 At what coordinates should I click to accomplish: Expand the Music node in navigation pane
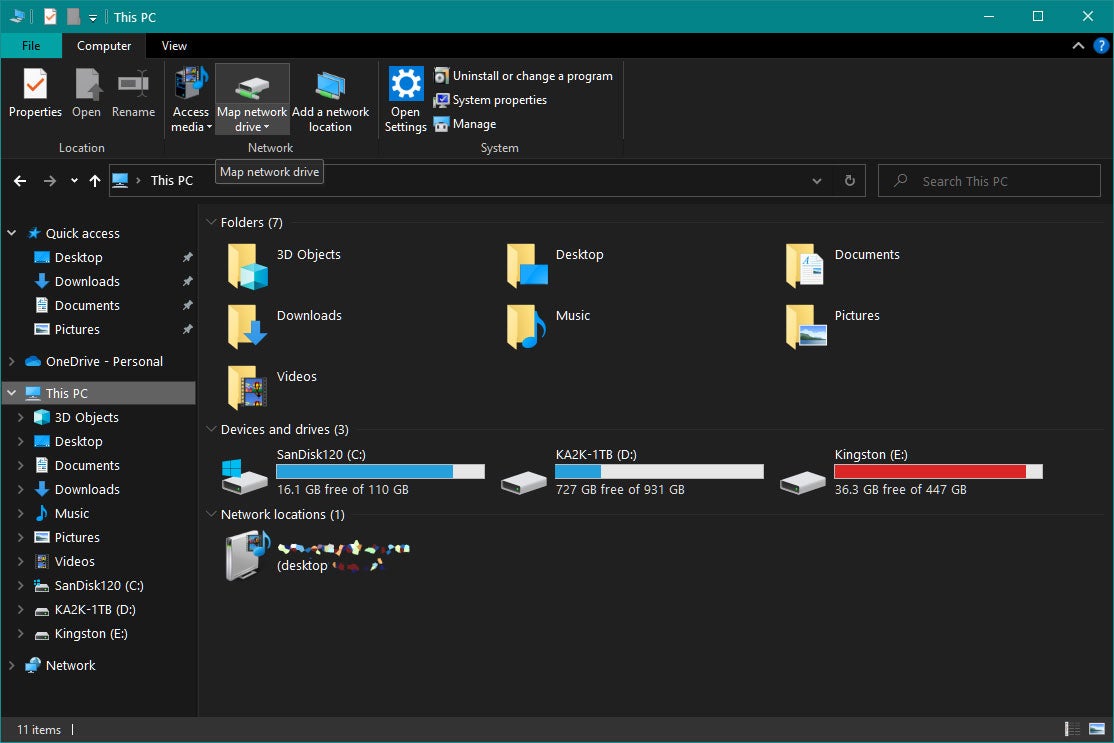21,514
